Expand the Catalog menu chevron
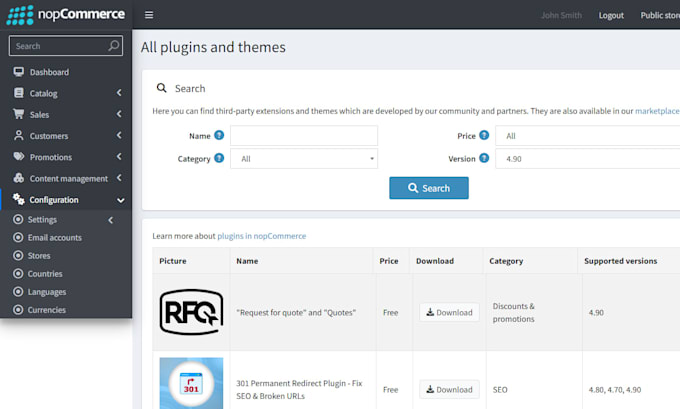Screen dimensions: 680x409 [x=119, y=93]
